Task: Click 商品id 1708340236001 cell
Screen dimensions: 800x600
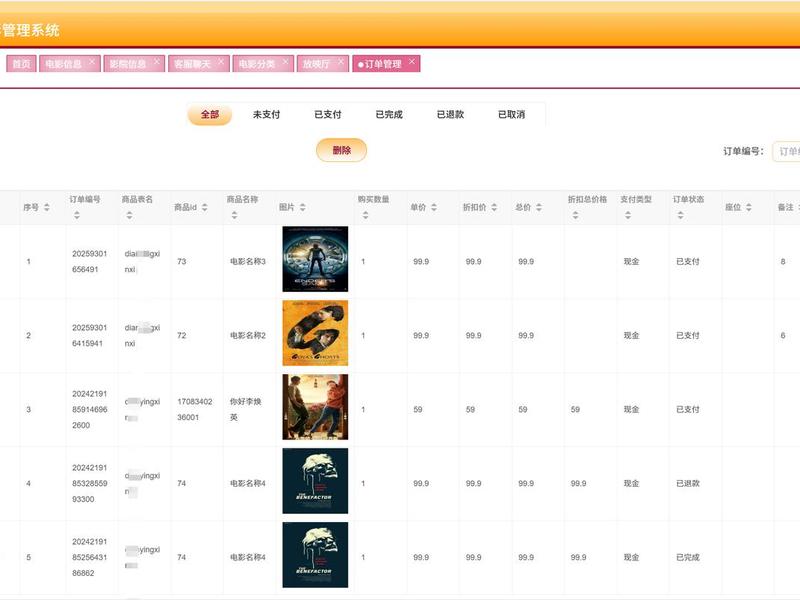Action: tap(194, 409)
